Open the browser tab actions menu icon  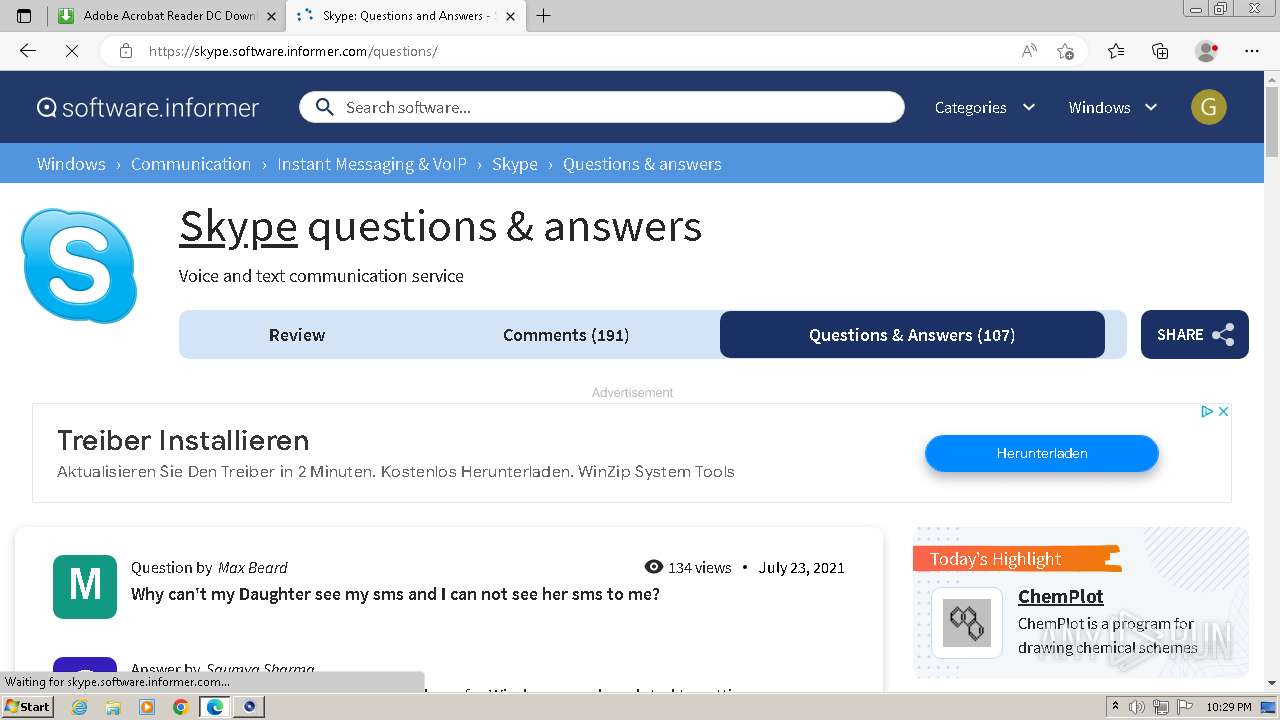[x=24, y=16]
